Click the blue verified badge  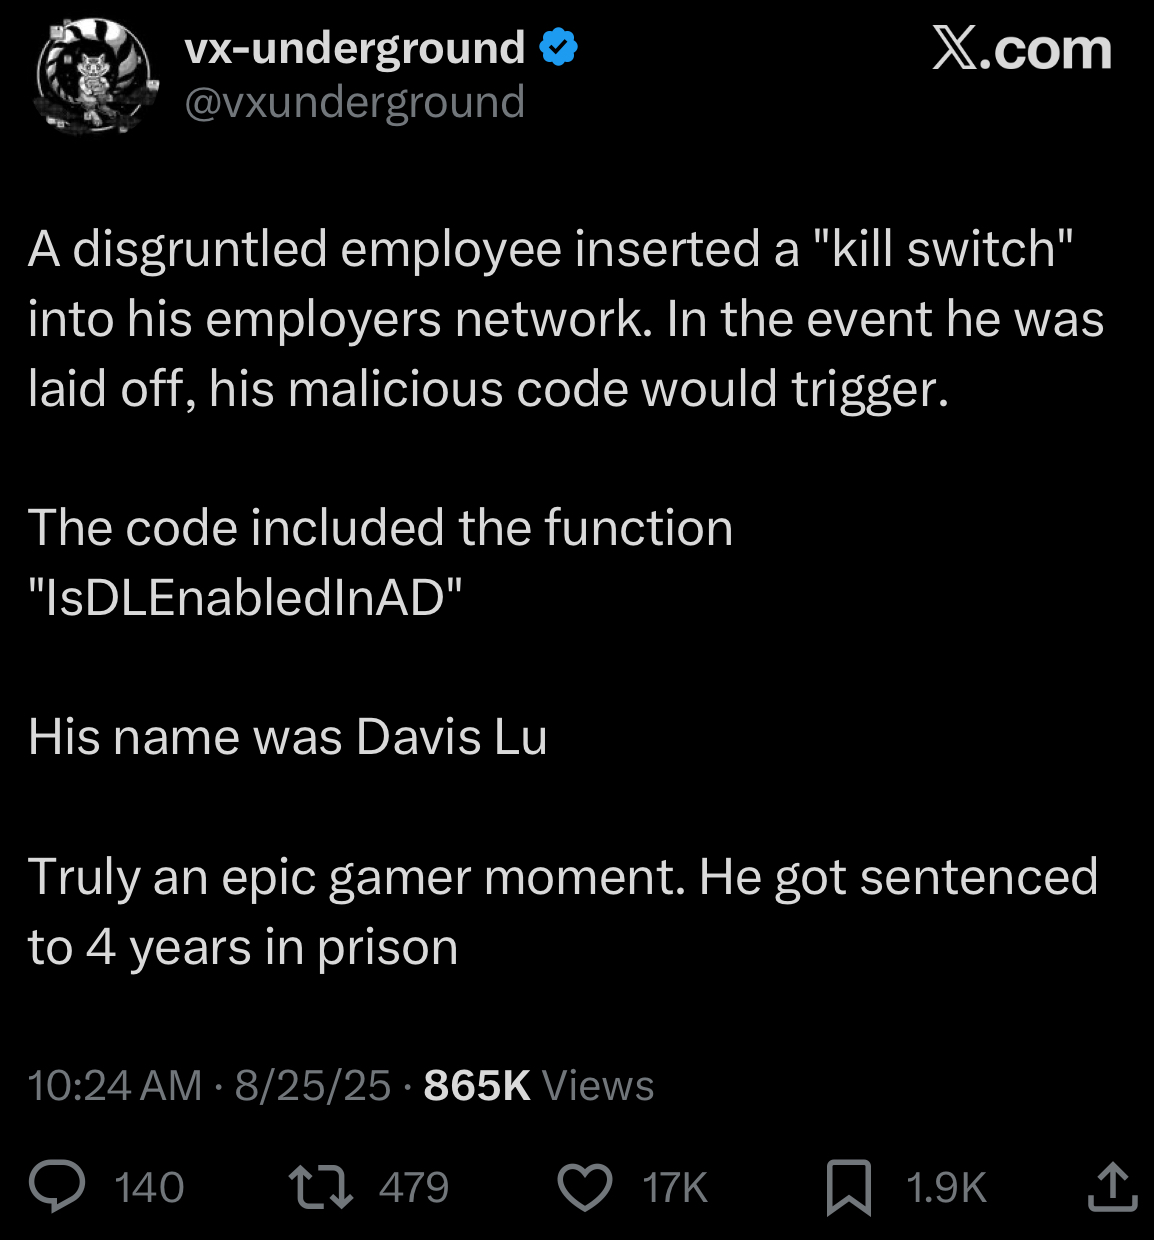(x=559, y=47)
